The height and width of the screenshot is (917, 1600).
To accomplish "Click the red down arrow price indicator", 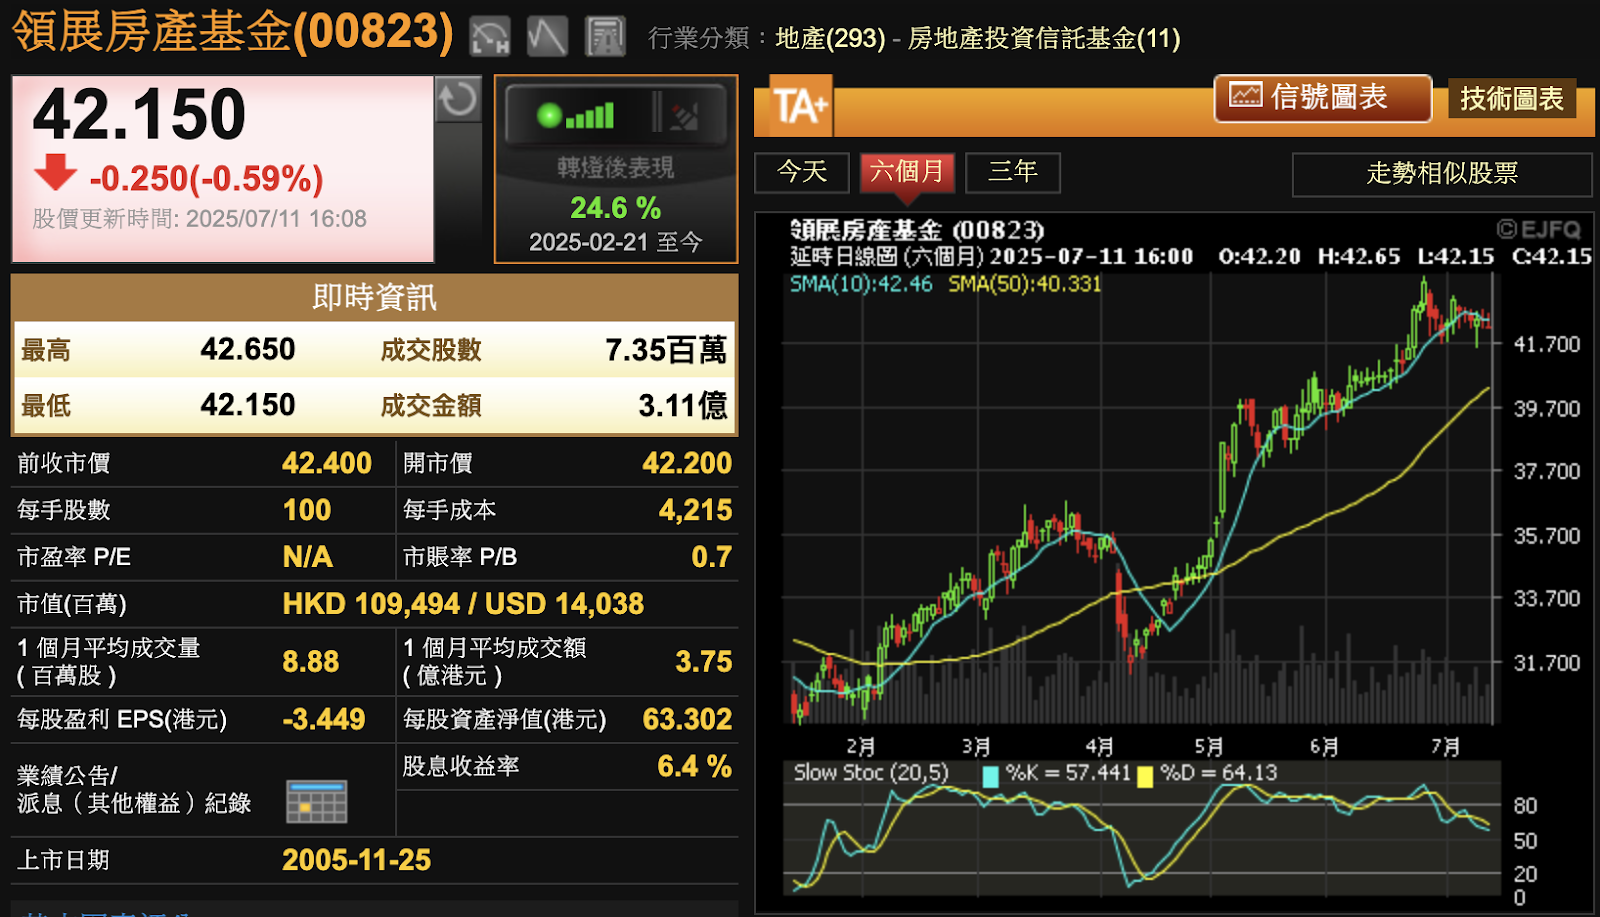I will (x=55, y=172).
